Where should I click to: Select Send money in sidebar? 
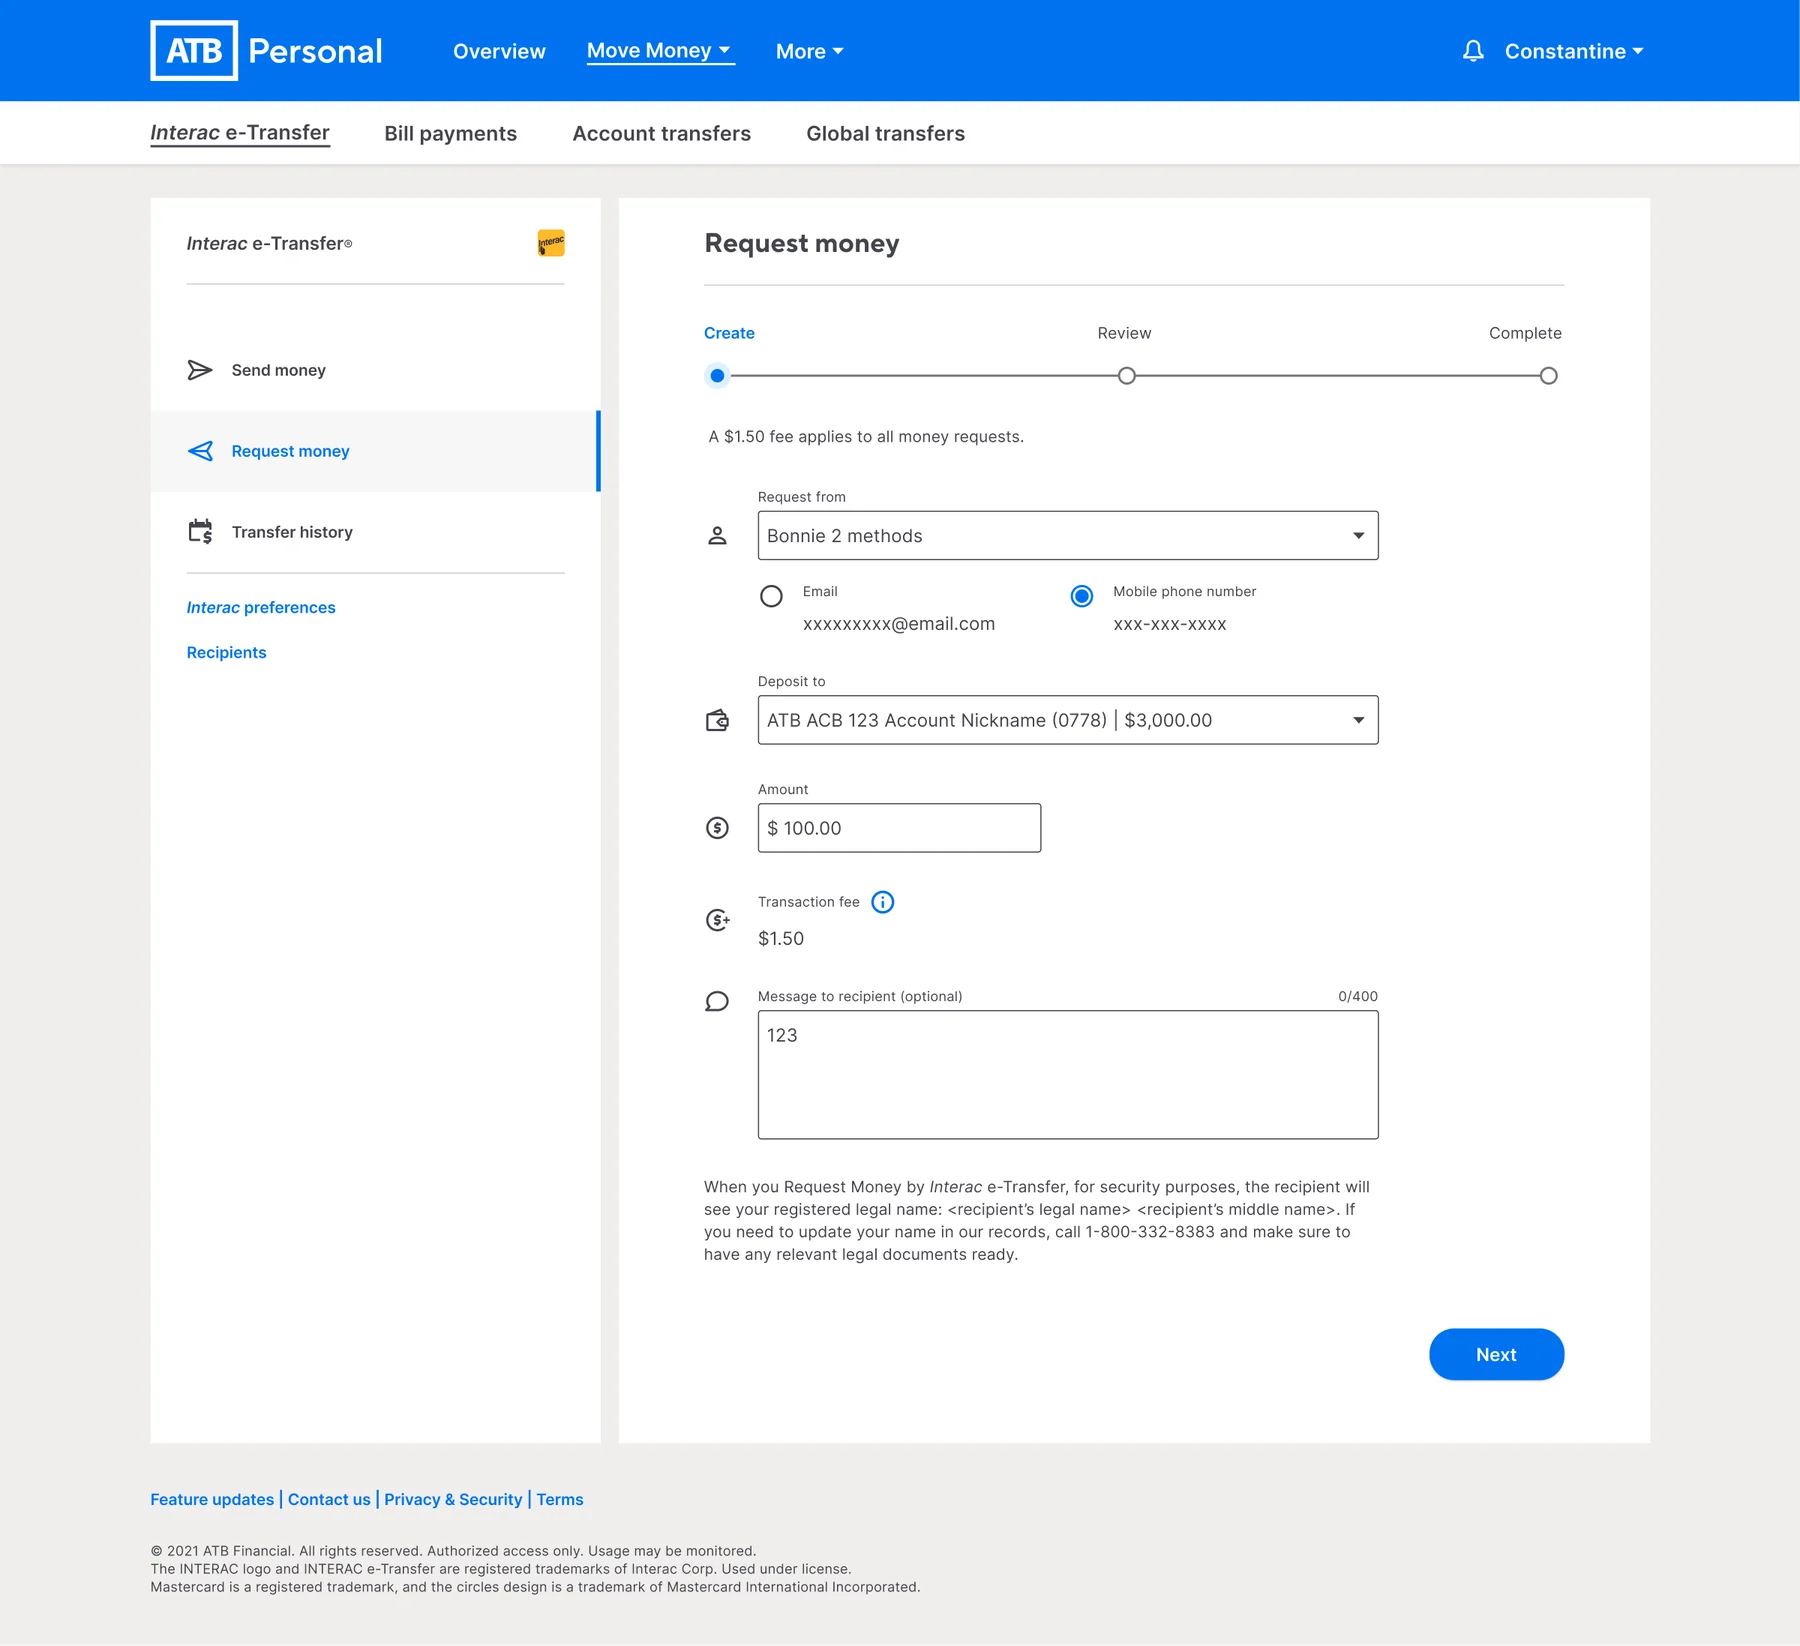pyautogui.click(x=375, y=370)
